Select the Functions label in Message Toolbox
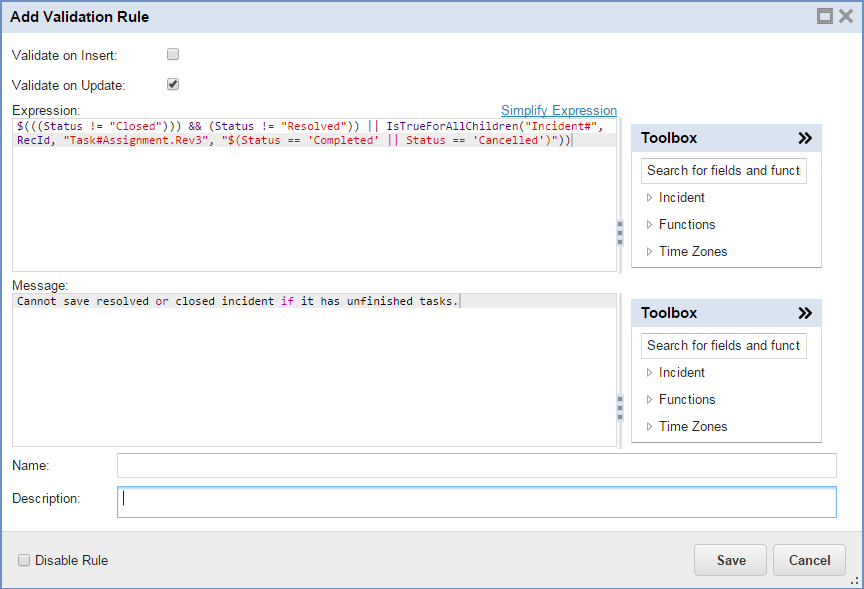Image resolution: width=864 pixels, height=589 pixels. click(x=687, y=399)
